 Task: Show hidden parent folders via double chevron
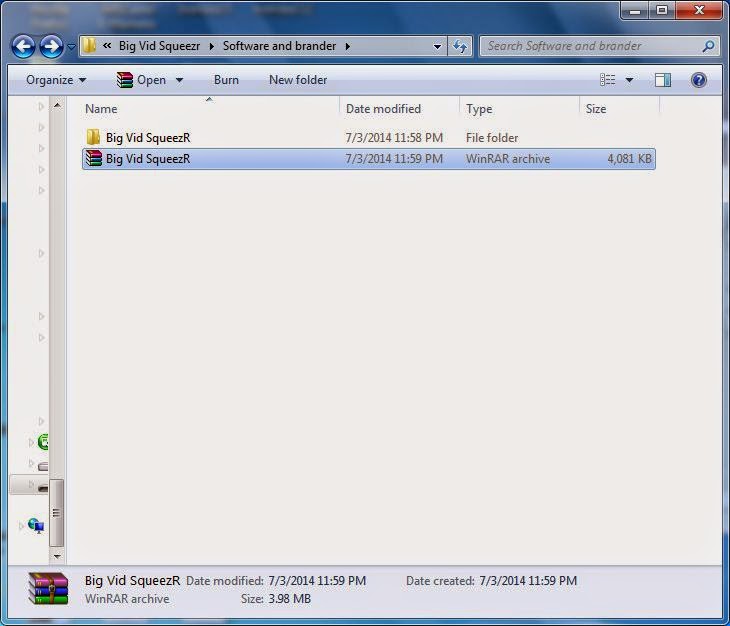pyautogui.click(x=107, y=46)
